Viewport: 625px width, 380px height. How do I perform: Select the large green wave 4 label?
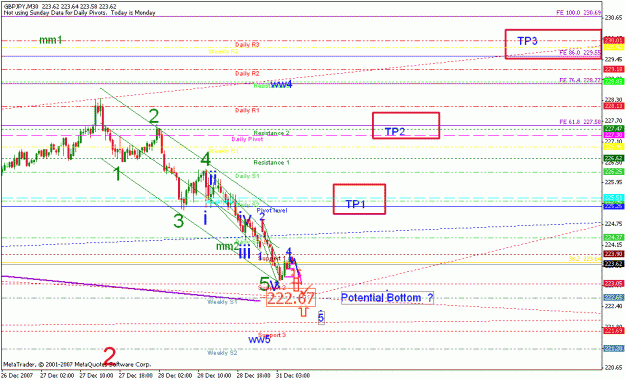tap(205, 159)
